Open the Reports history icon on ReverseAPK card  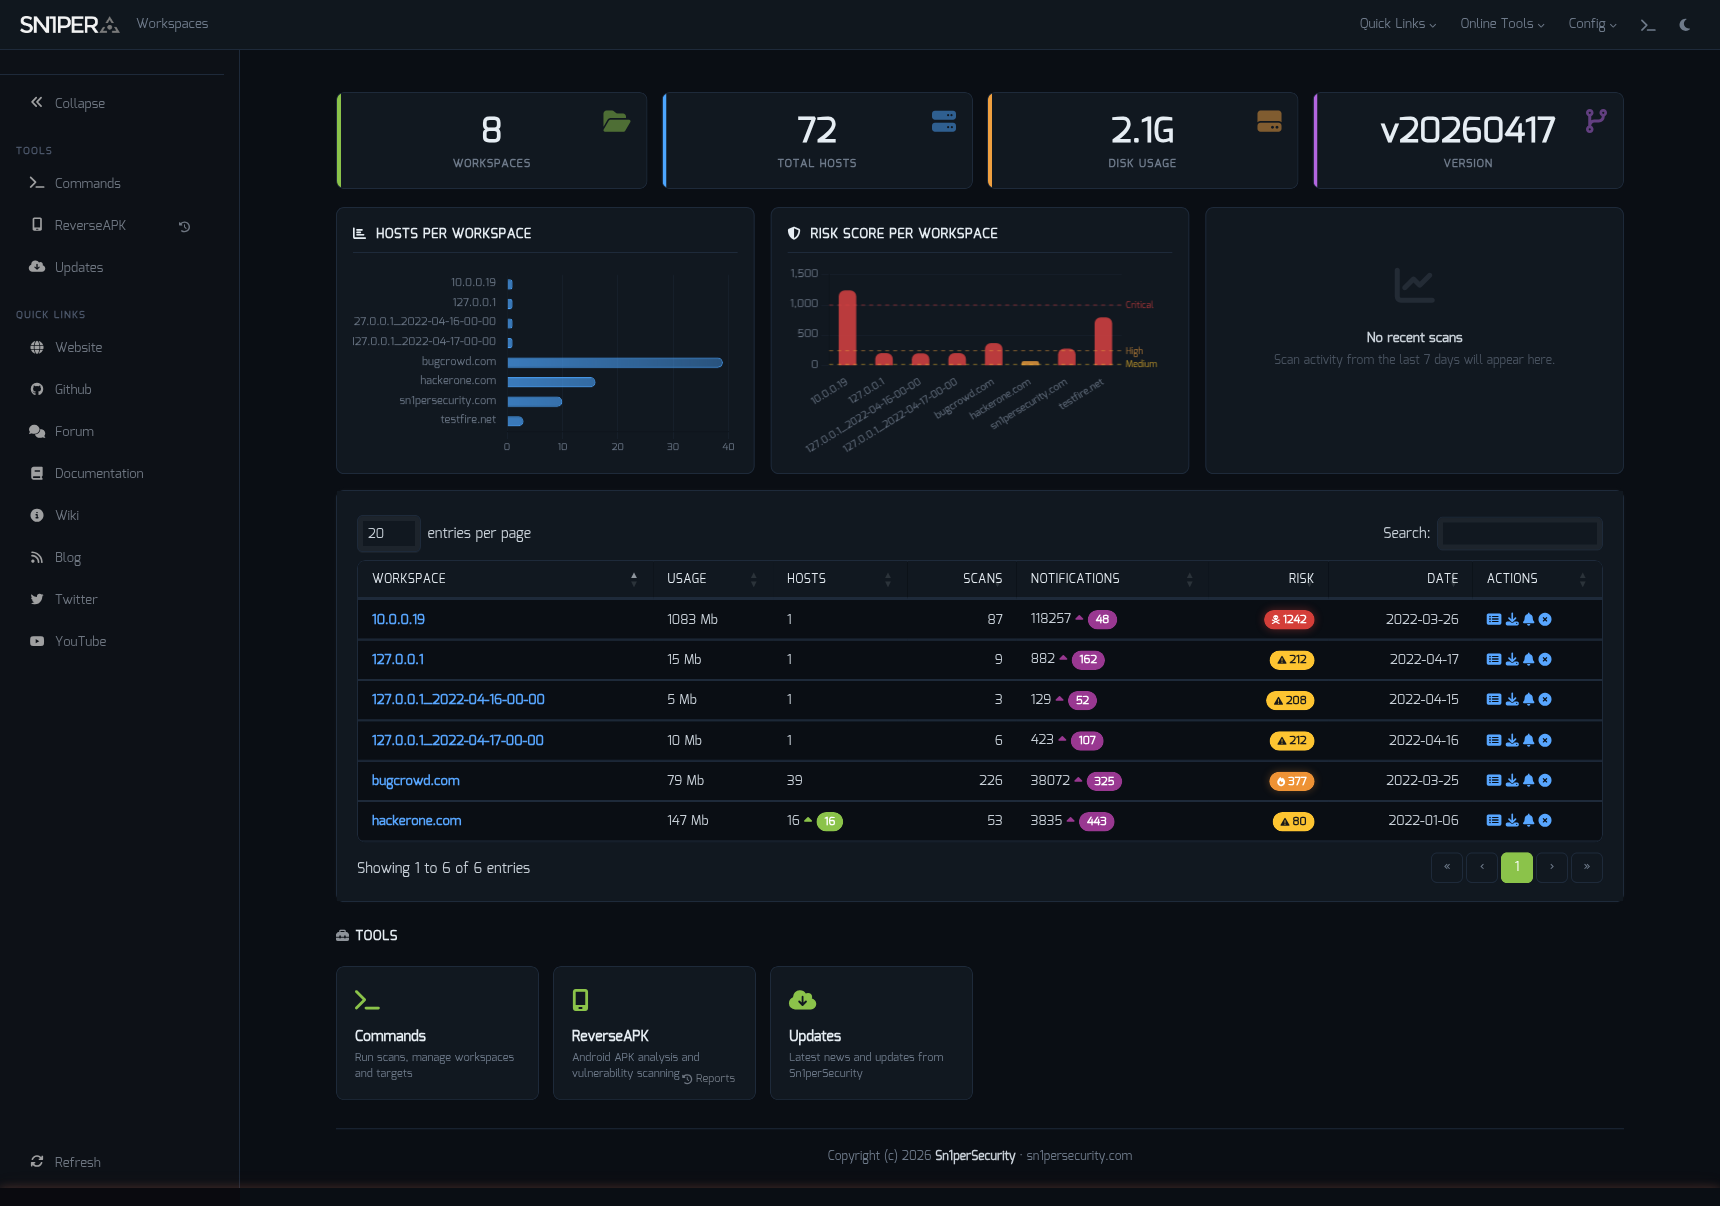pyautogui.click(x=686, y=1078)
